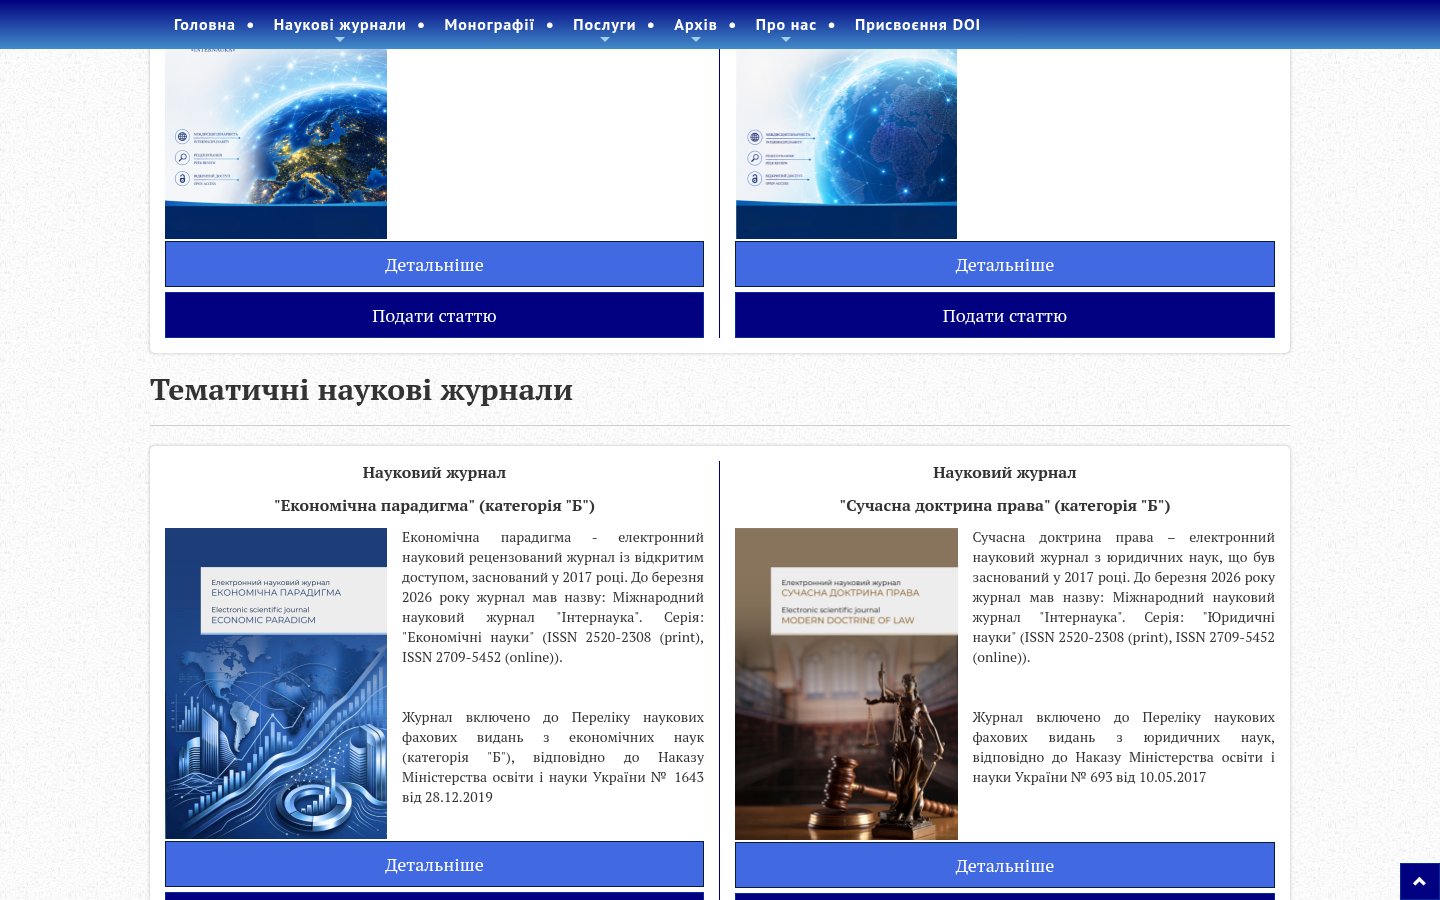The height and width of the screenshot is (900, 1440).
Task: Click the Економічна парадигма description paragraph
Action: pos(553,597)
